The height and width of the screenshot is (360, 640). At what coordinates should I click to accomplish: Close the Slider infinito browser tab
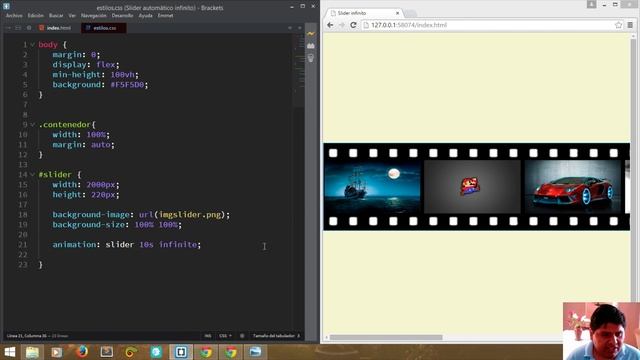(397, 13)
